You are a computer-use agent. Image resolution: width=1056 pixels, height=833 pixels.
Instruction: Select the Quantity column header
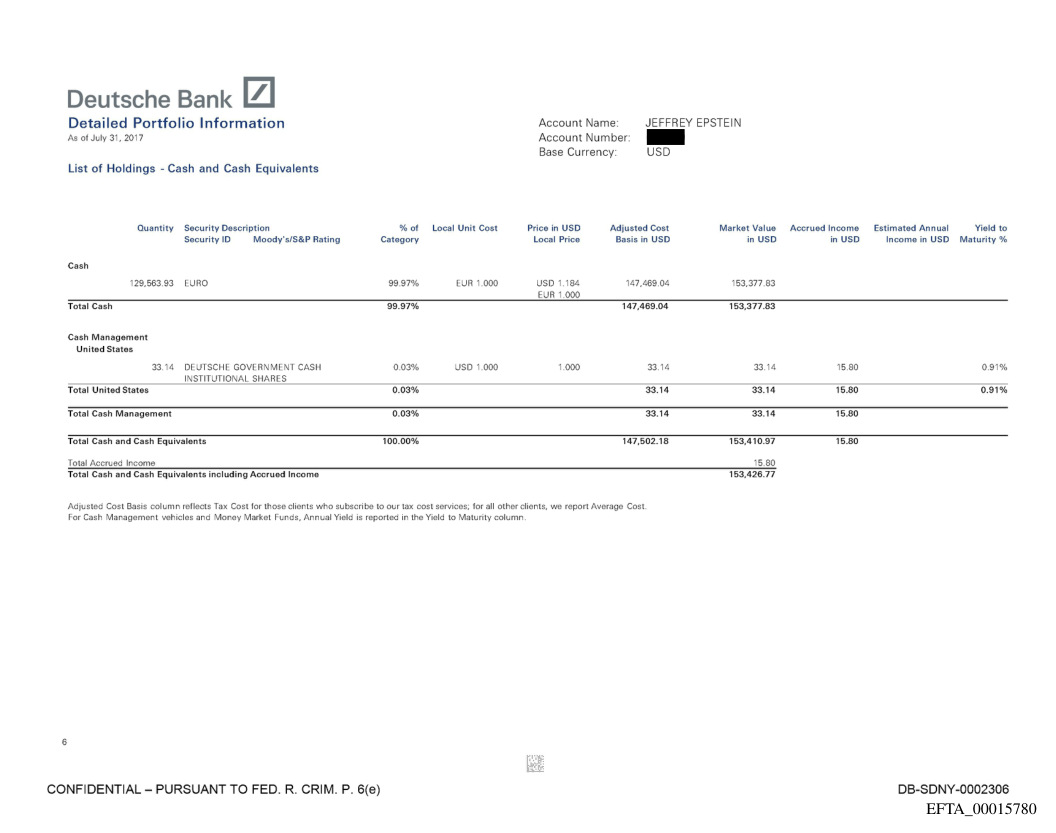coord(155,228)
